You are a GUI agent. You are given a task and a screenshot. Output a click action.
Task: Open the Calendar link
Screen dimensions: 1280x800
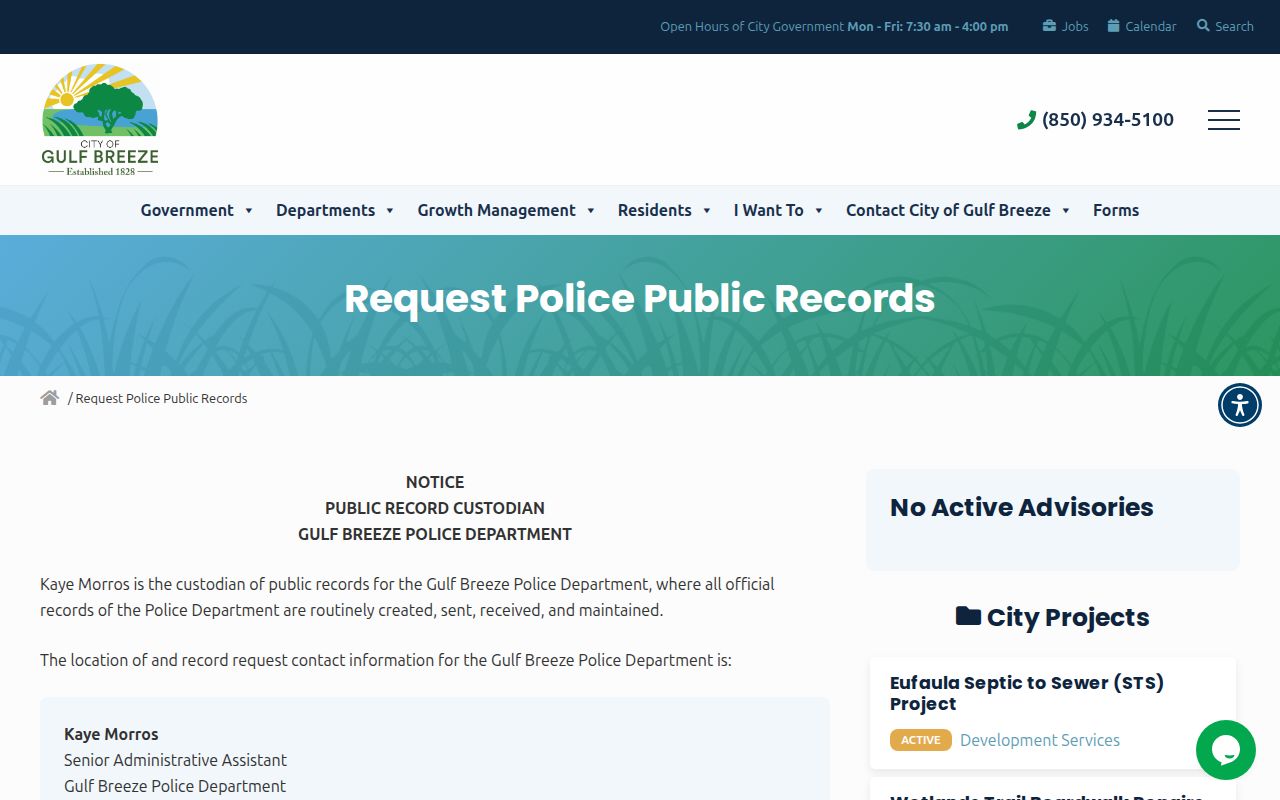(x=1151, y=27)
